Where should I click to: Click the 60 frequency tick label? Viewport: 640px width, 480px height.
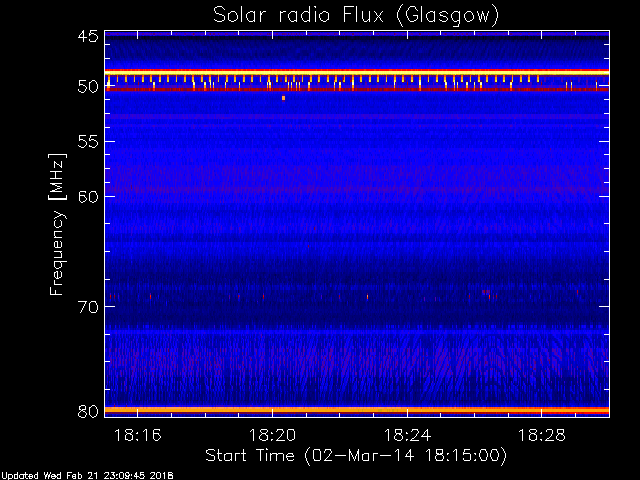tap(88, 196)
